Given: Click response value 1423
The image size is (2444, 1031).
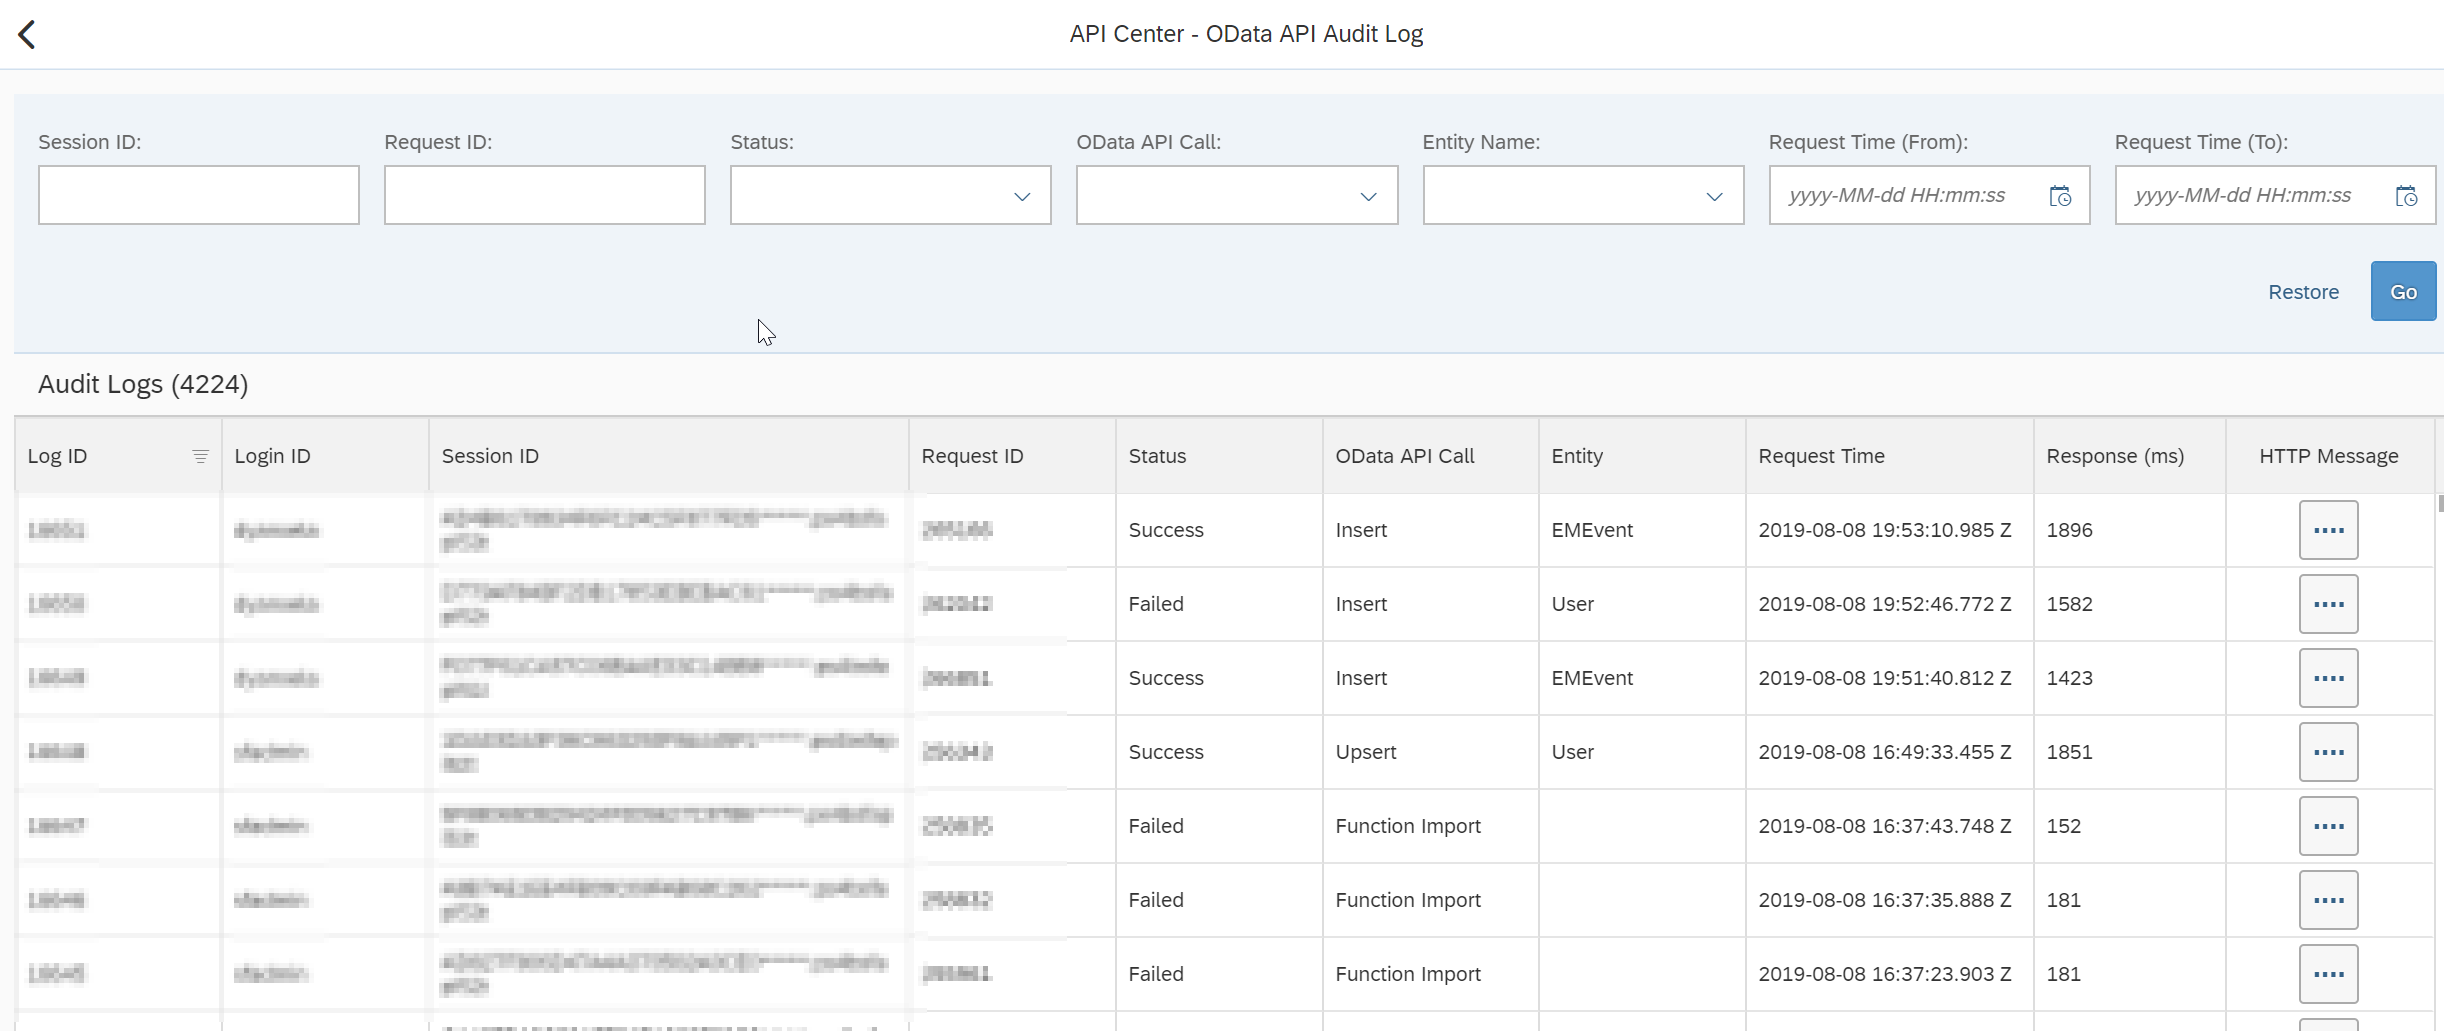Looking at the screenshot, I should [x=2069, y=678].
